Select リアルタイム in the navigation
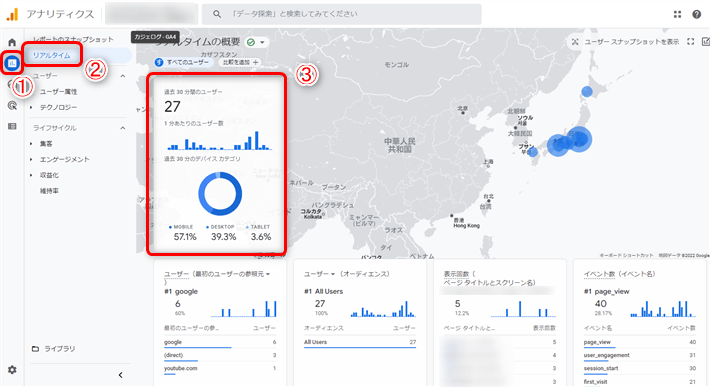The height and width of the screenshot is (387, 710). pos(52,55)
